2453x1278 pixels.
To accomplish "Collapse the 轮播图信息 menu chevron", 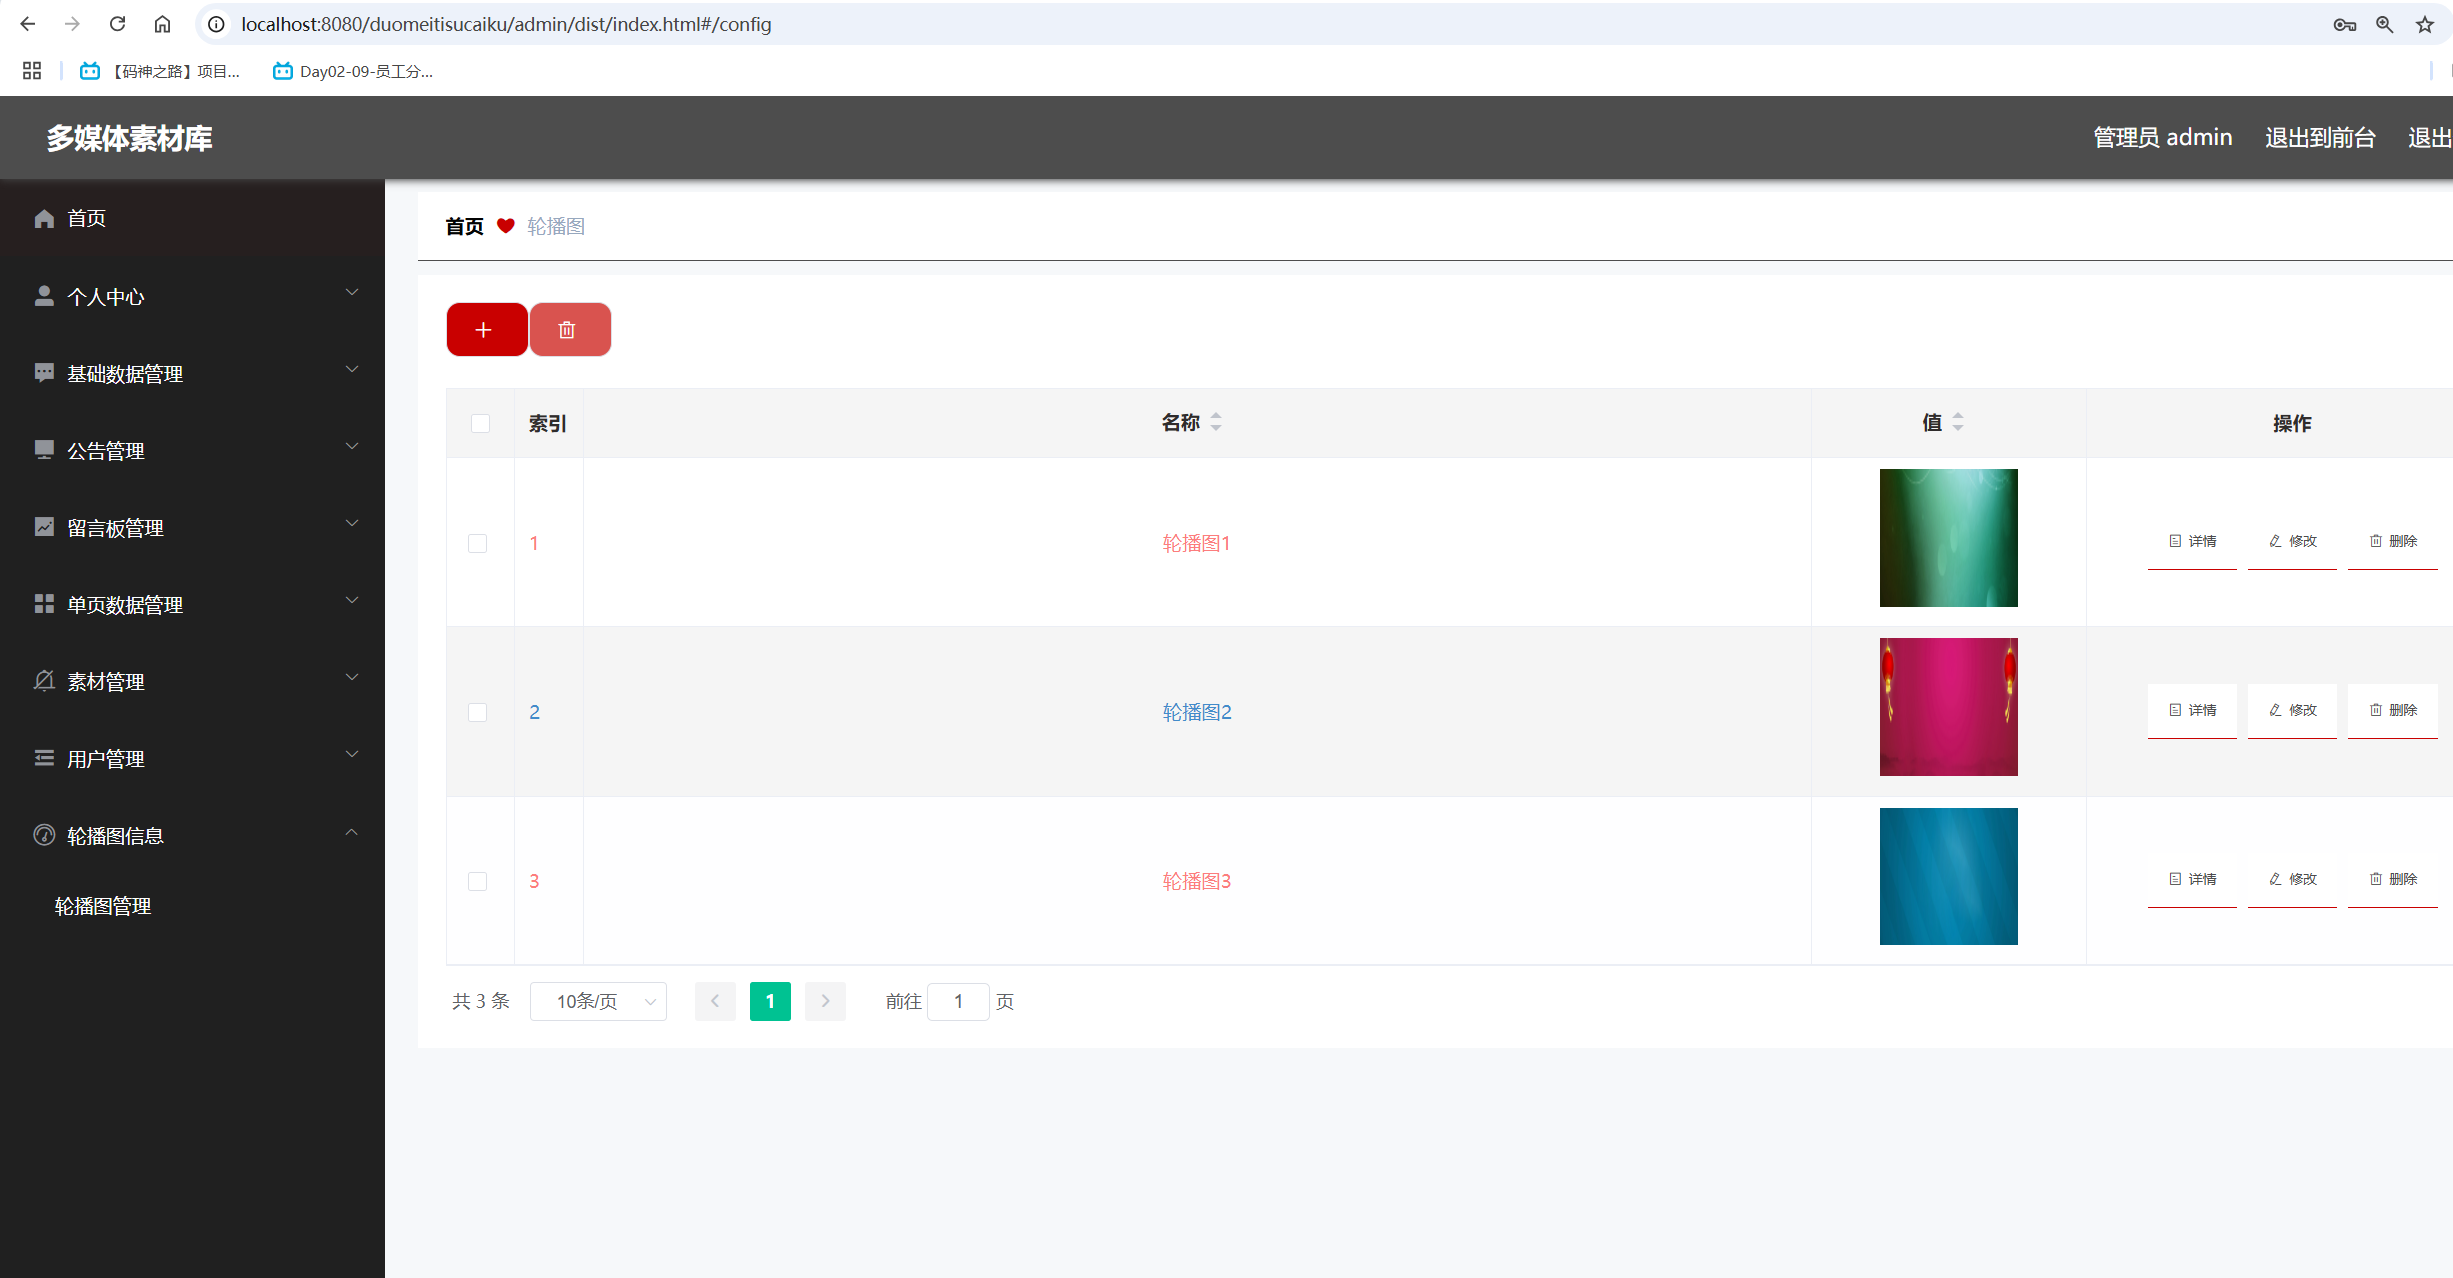I will (352, 832).
